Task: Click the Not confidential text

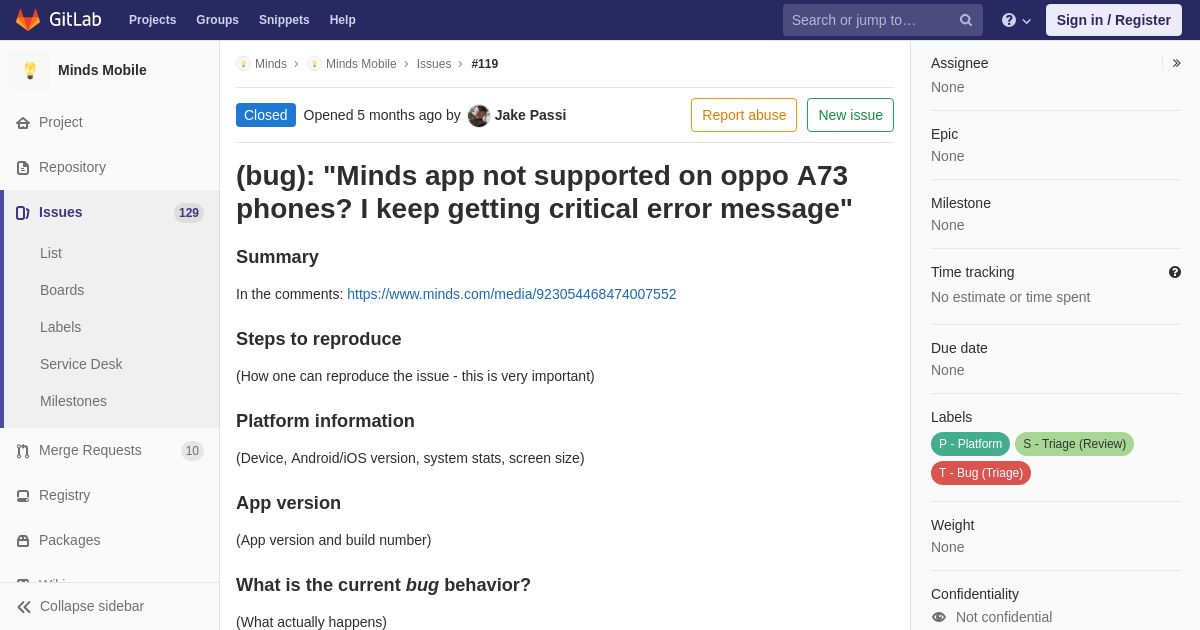Action: 1004,617
